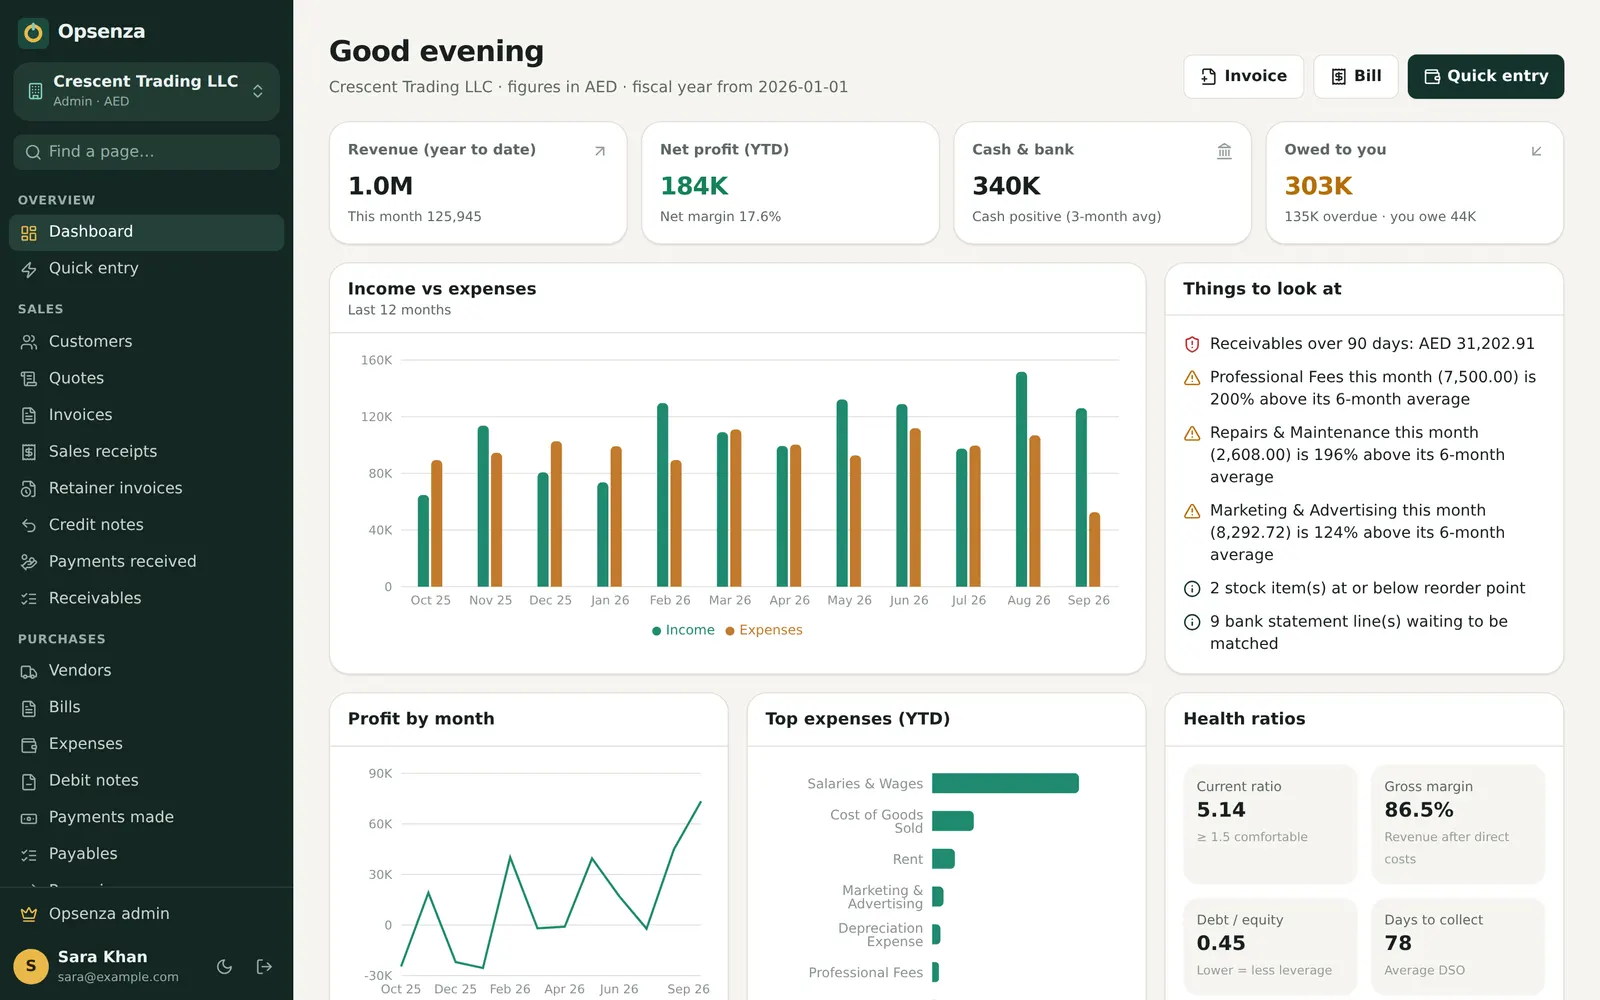Toggle the Income series in the chart legend
This screenshot has width=1600, height=1000.
[x=683, y=630]
